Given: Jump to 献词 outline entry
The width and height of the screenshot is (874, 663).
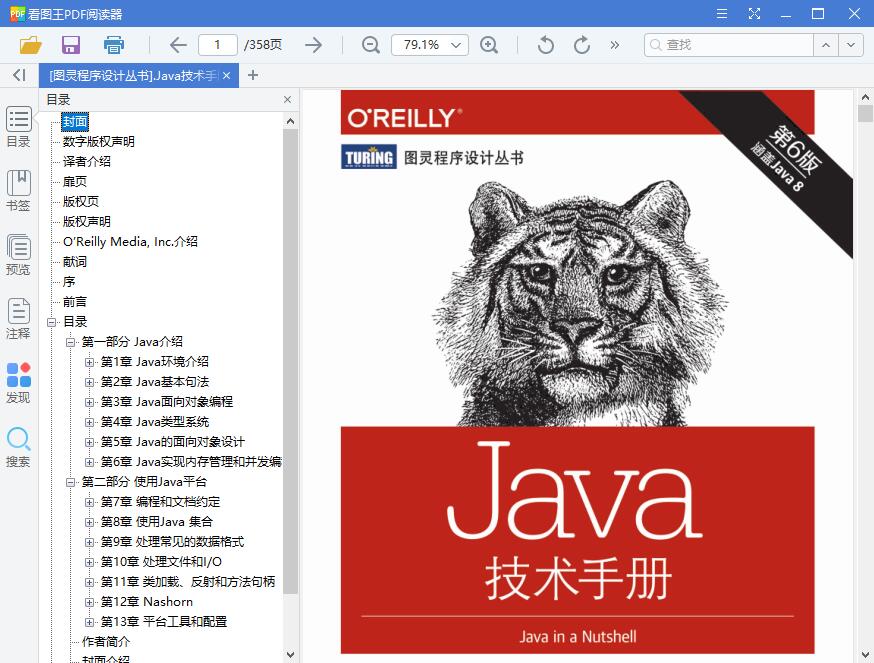Looking at the screenshot, I should pos(75,262).
